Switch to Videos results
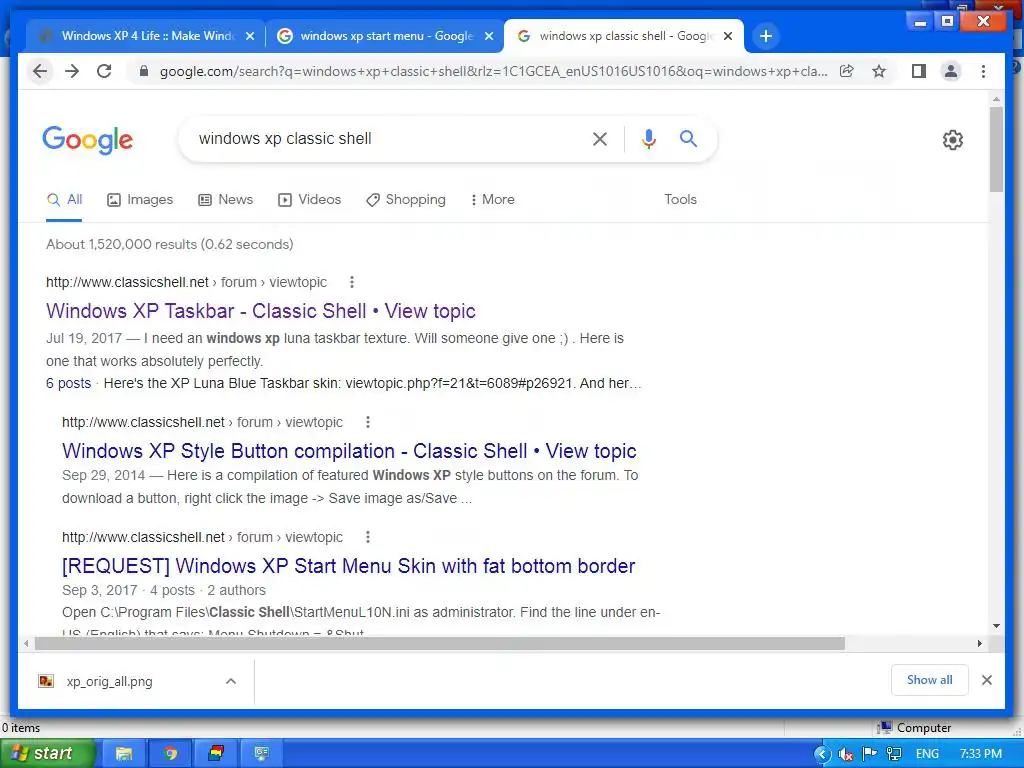Screen dimensions: 1024x768 (310, 199)
